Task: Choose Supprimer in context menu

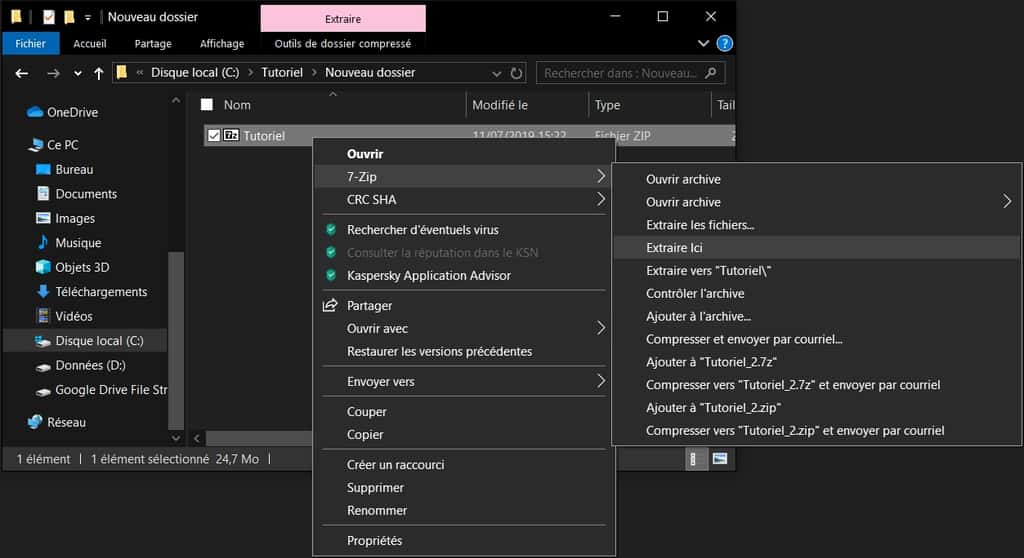Action: (464, 487)
